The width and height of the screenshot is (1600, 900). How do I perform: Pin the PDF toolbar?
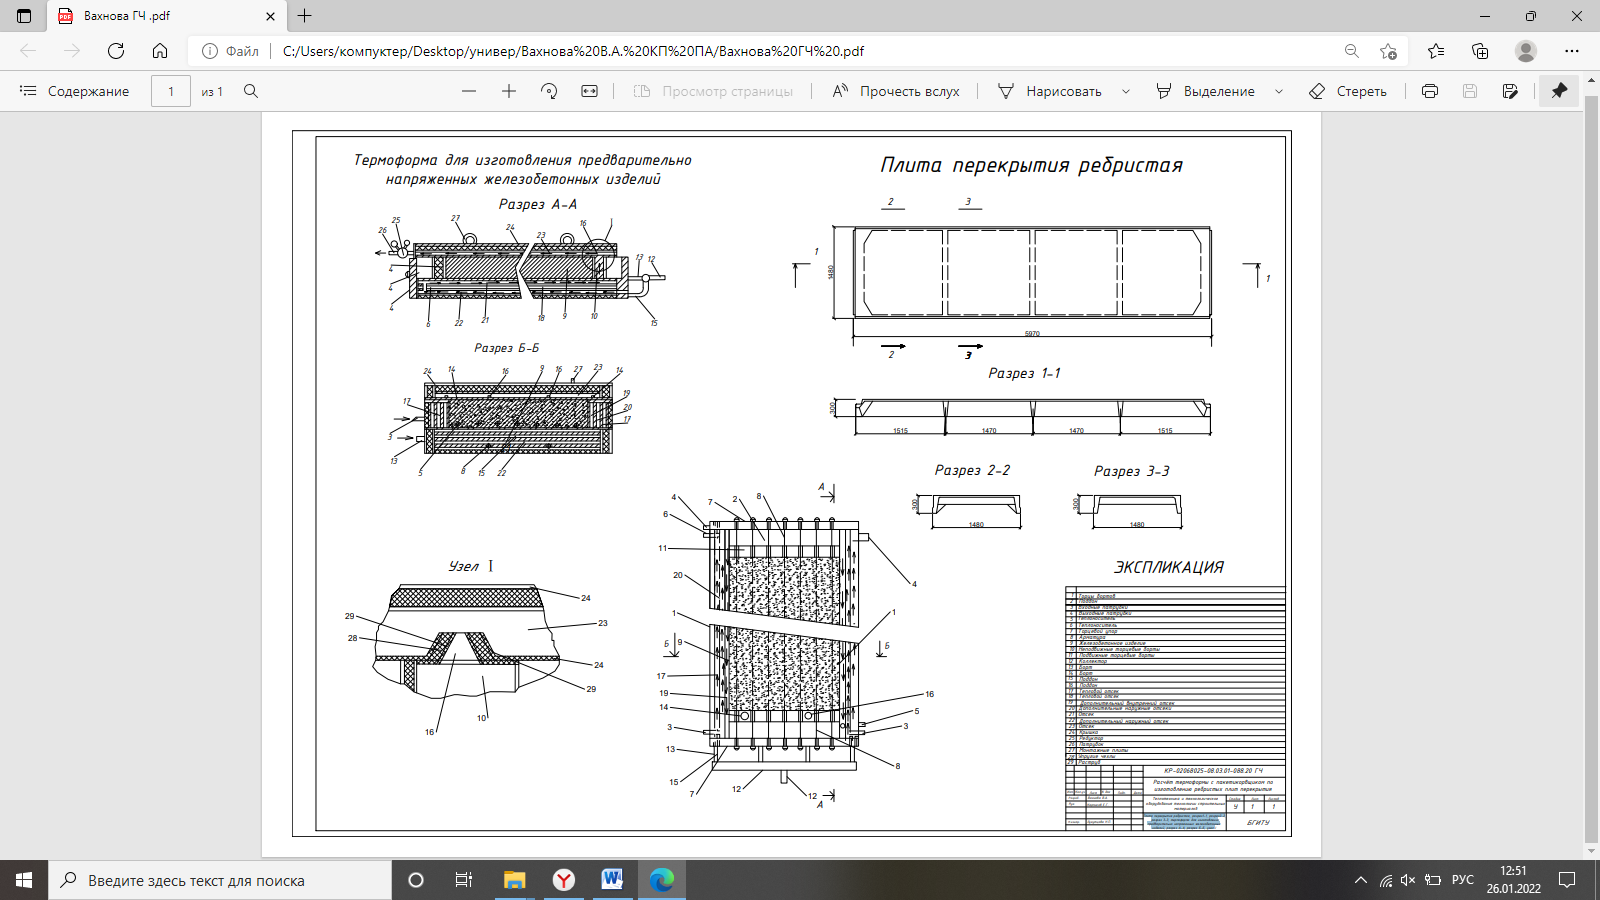[1559, 91]
